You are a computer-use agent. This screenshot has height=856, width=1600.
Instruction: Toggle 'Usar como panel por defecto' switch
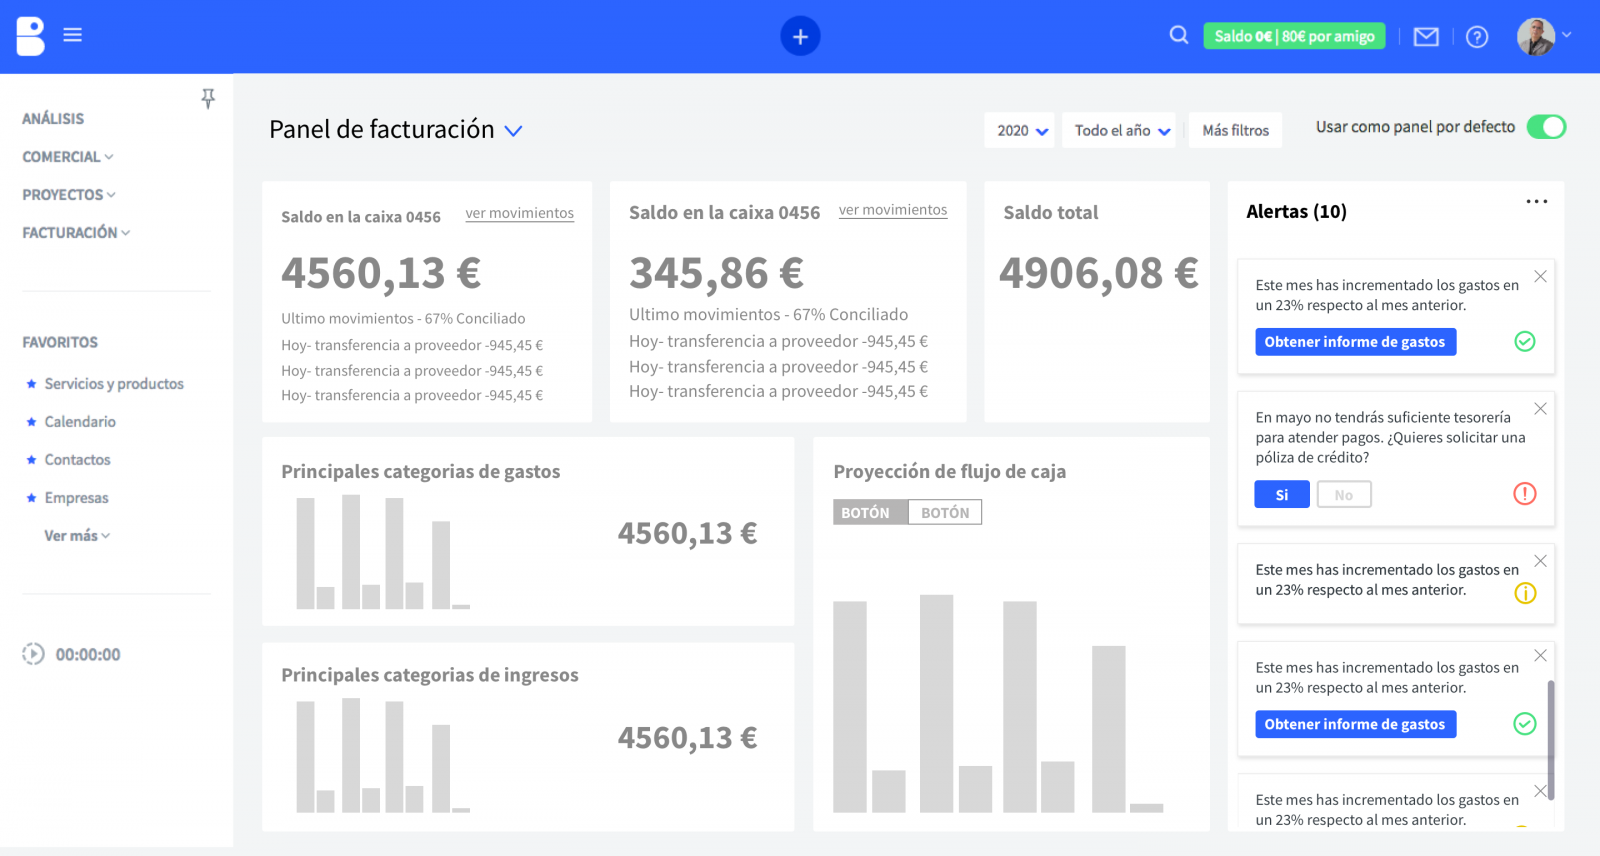click(1545, 127)
